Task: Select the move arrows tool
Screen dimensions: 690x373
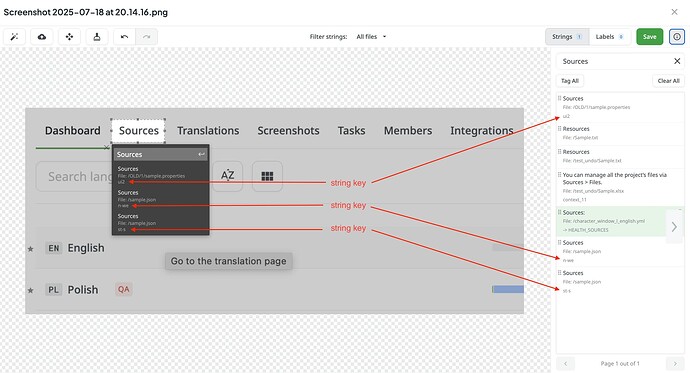Action: pos(70,37)
